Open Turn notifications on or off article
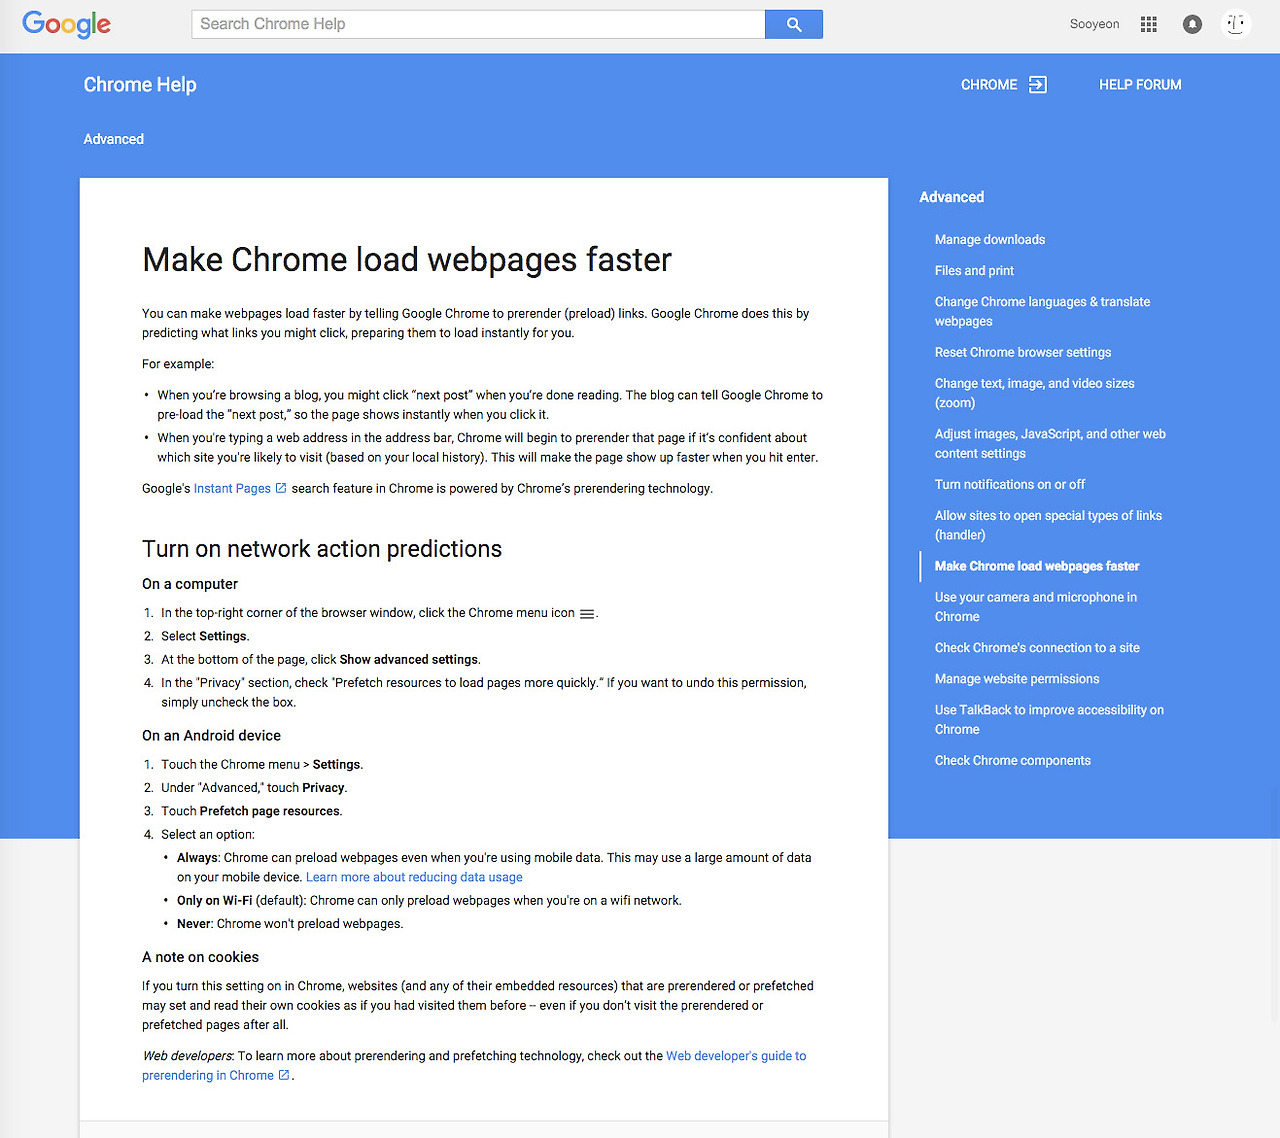 [1009, 484]
